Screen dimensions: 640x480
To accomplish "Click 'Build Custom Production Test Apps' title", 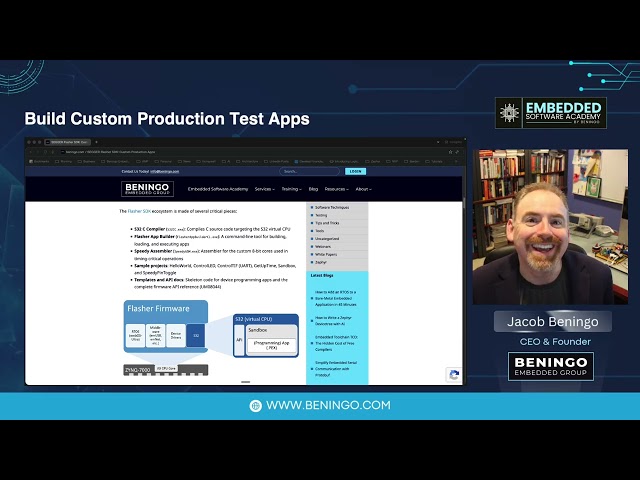I will tap(167, 119).
